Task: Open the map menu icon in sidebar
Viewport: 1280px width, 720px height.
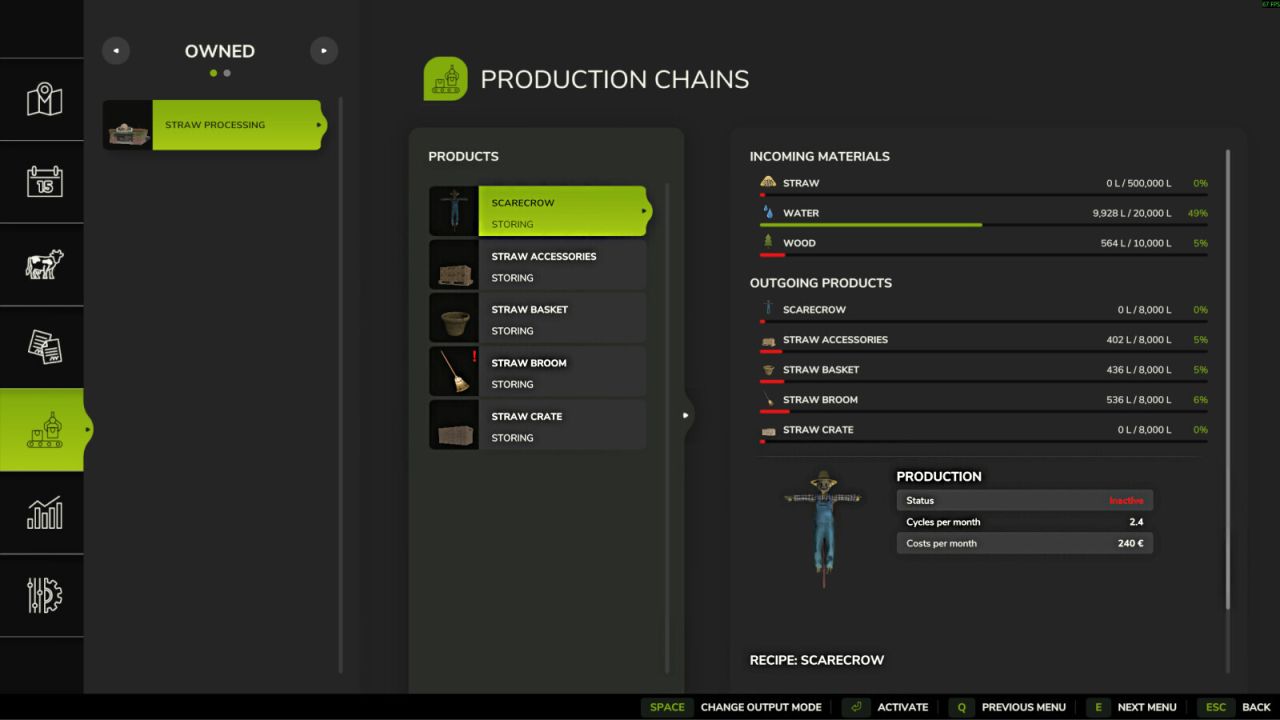Action: (43, 100)
